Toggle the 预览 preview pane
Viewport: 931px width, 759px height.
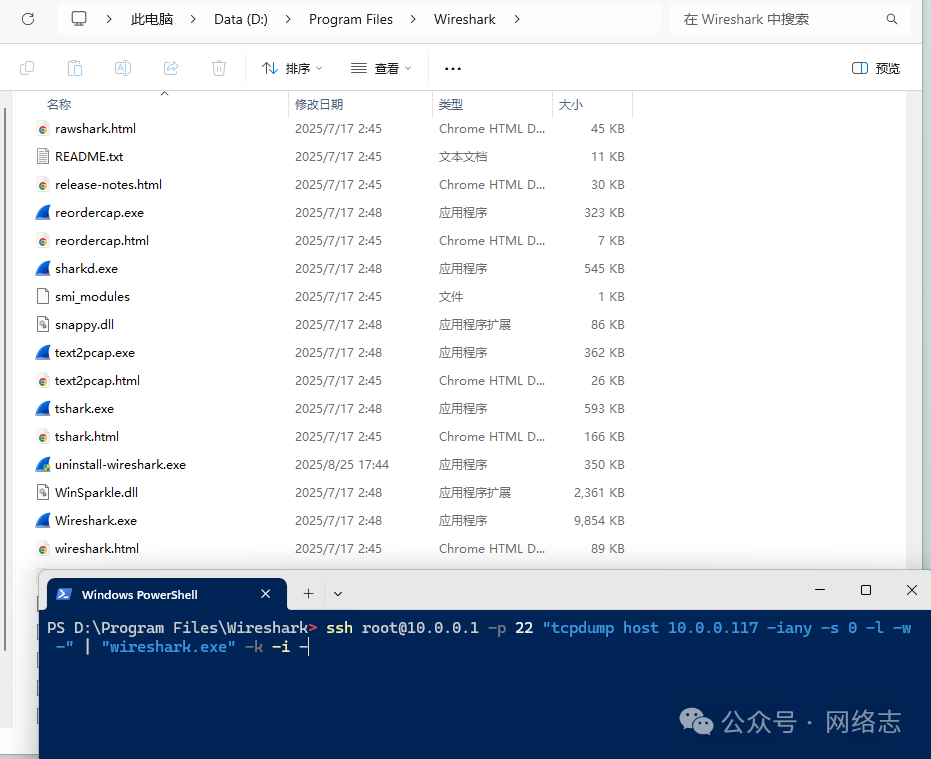[876, 68]
